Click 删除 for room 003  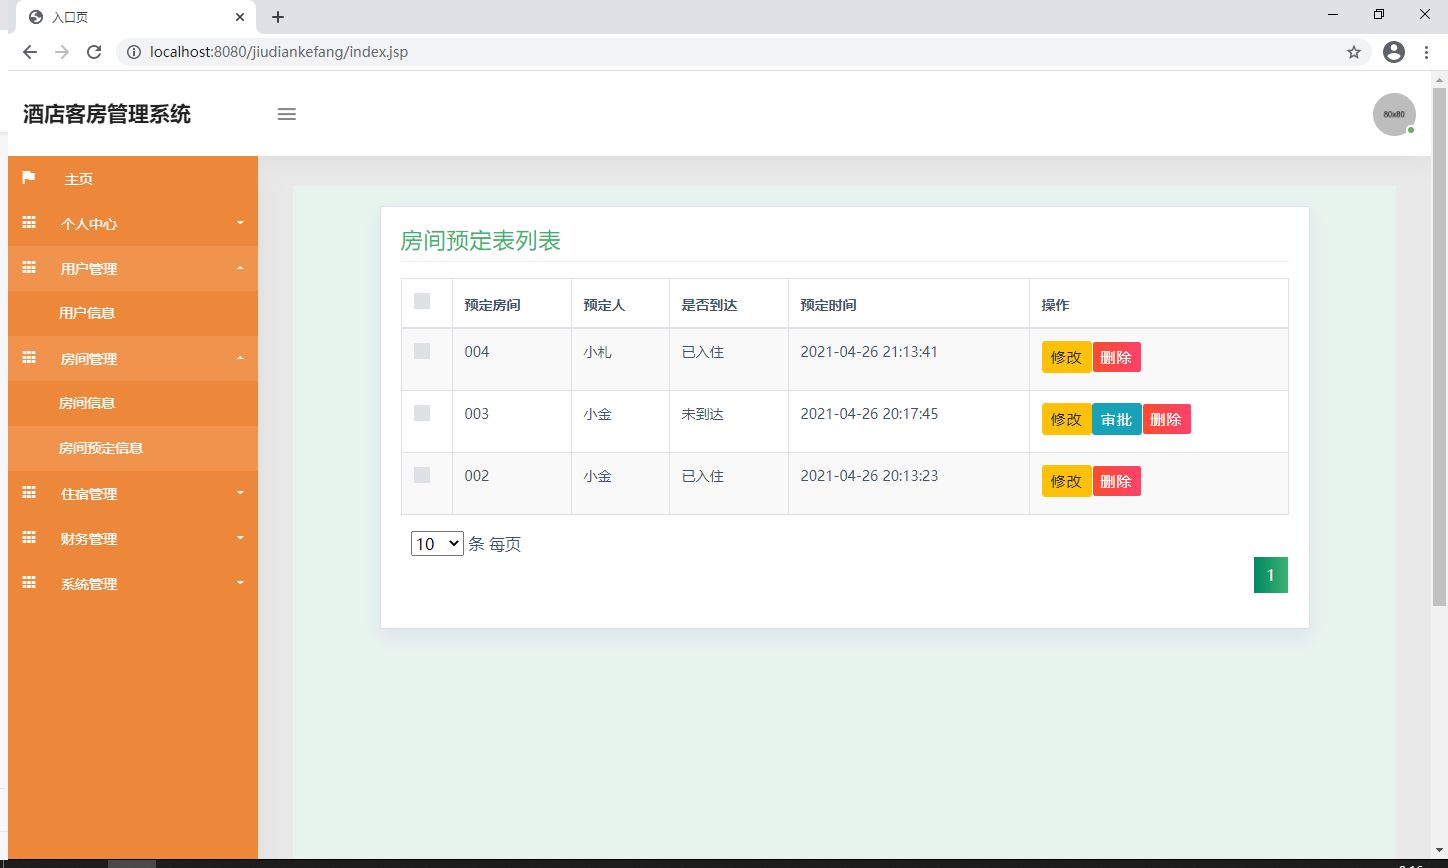pyautogui.click(x=1166, y=419)
